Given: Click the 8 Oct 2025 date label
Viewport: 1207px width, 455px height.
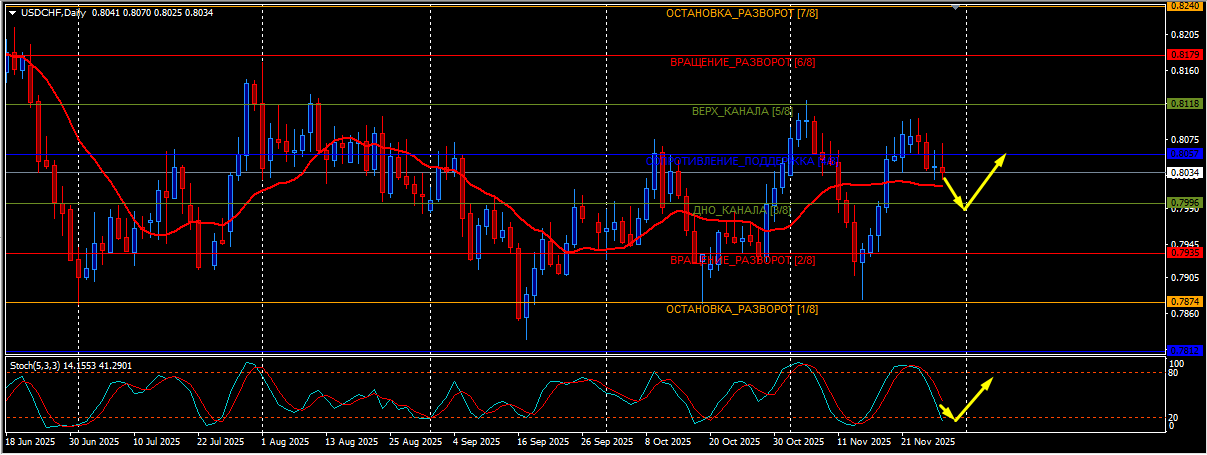Looking at the screenshot, I should 669,441.
